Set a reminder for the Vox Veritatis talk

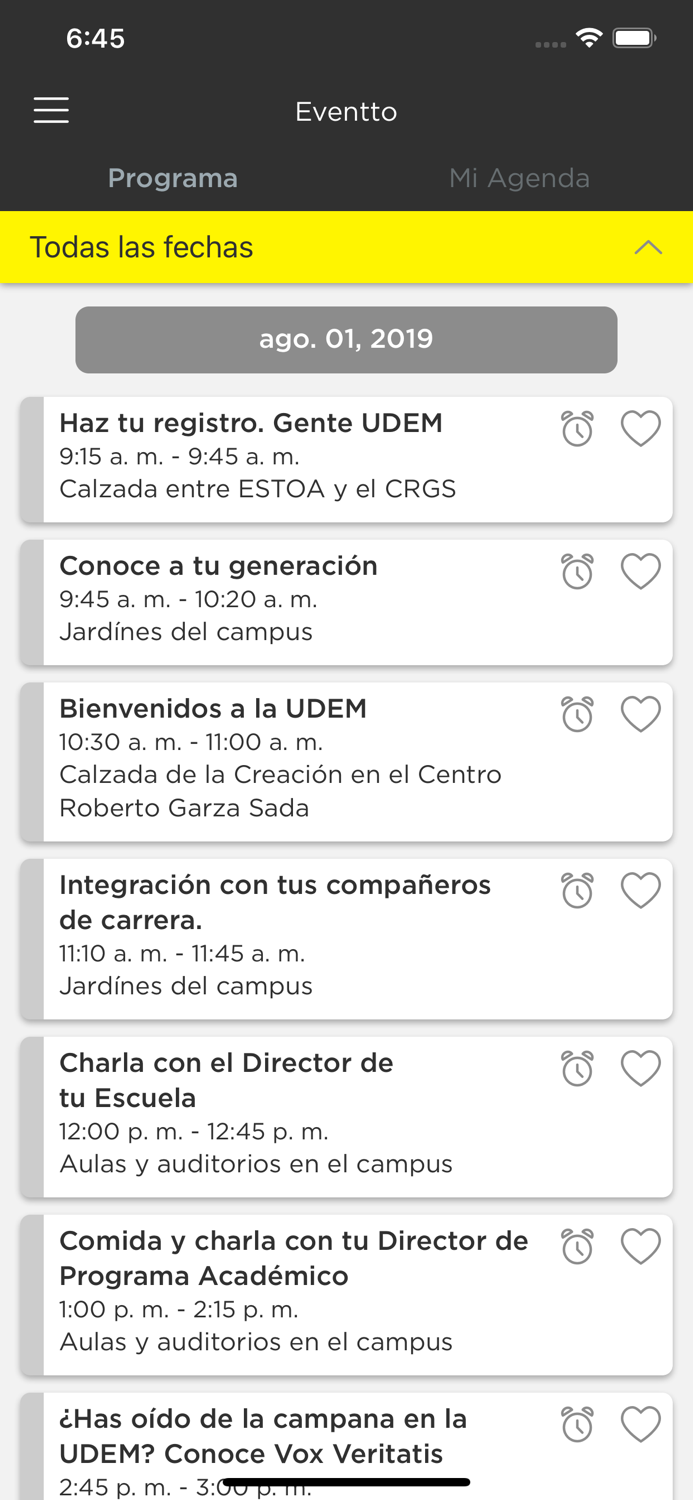click(x=577, y=1424)
